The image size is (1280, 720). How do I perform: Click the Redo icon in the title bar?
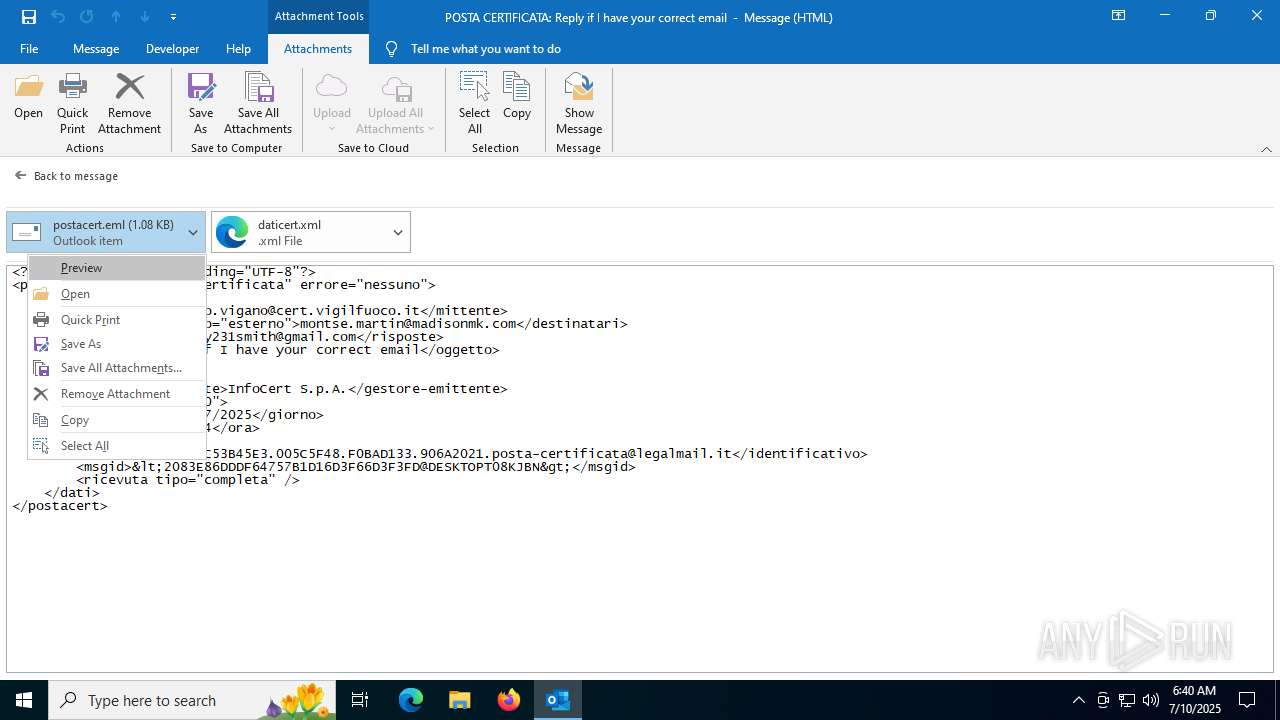(x=87, y=17)
